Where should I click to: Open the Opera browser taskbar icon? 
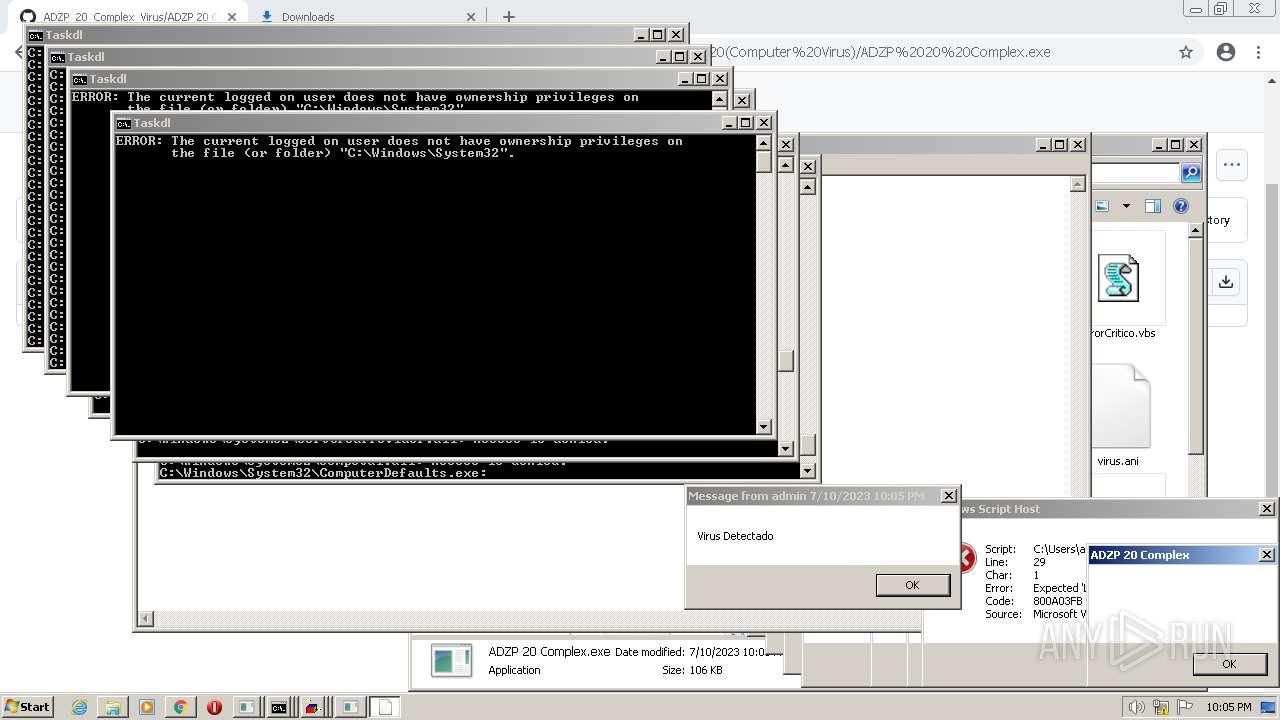214,707
